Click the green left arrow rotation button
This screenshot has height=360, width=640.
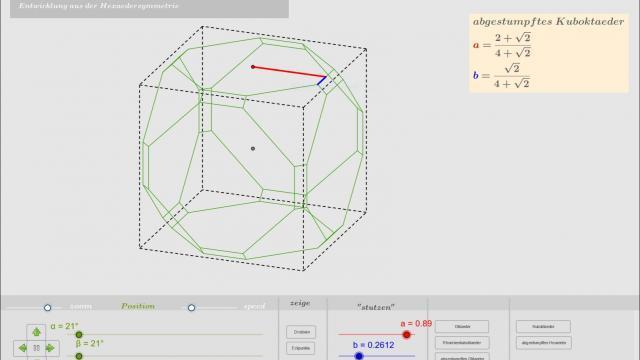pos(22,348)
